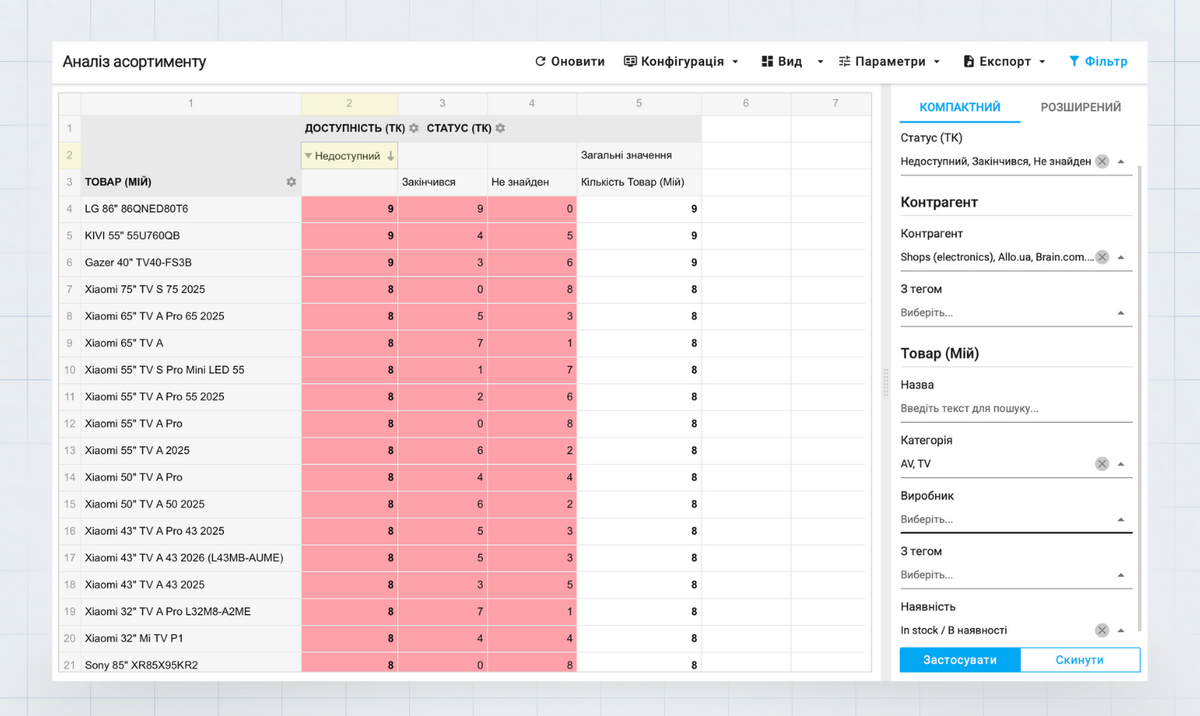The width and height of the screenshot is (1200, 716).
Task: Toggle the Фільтр panel
Action: point(1097,61)
